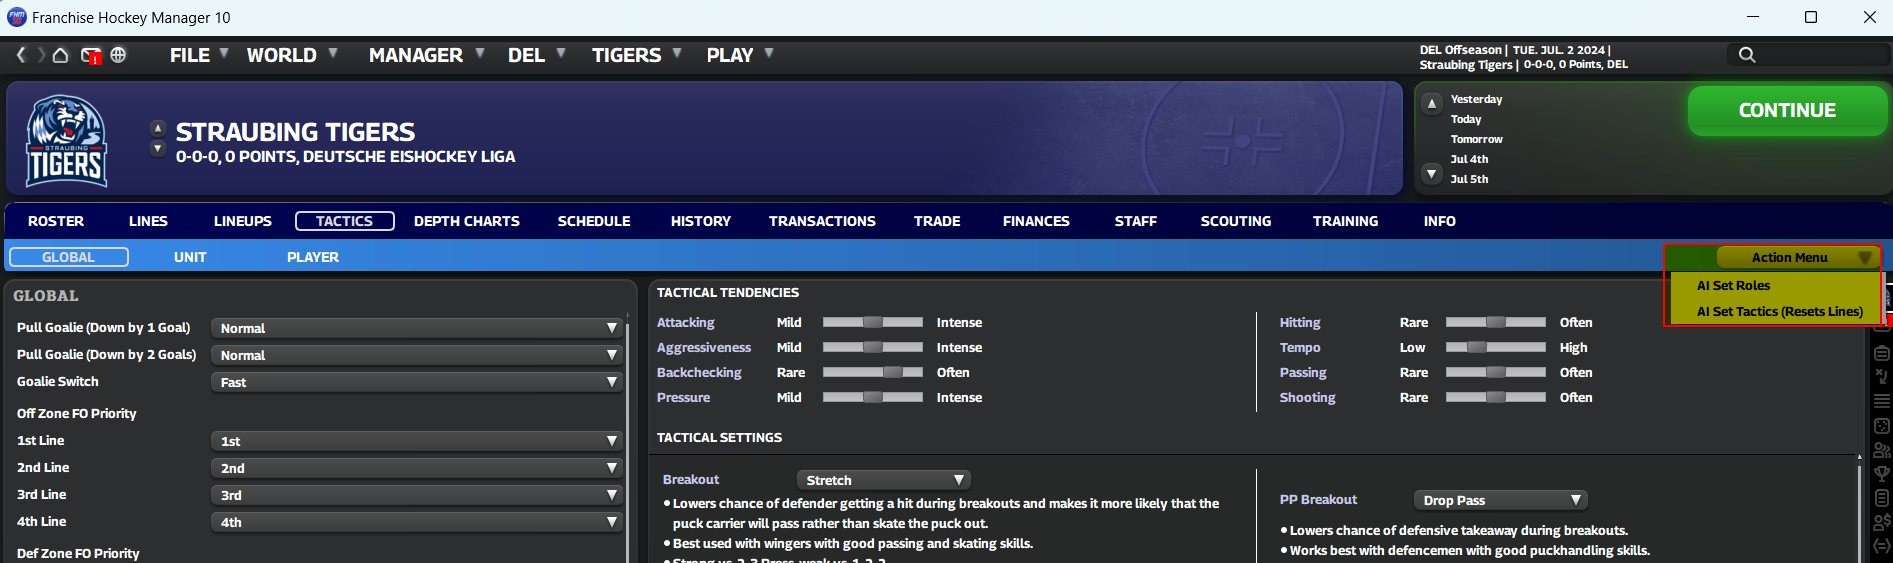Image resolution: width=1893 pixels, height=563 pixels.
Task: Collapse the Action Menu dropdown
Action: 1797,257
